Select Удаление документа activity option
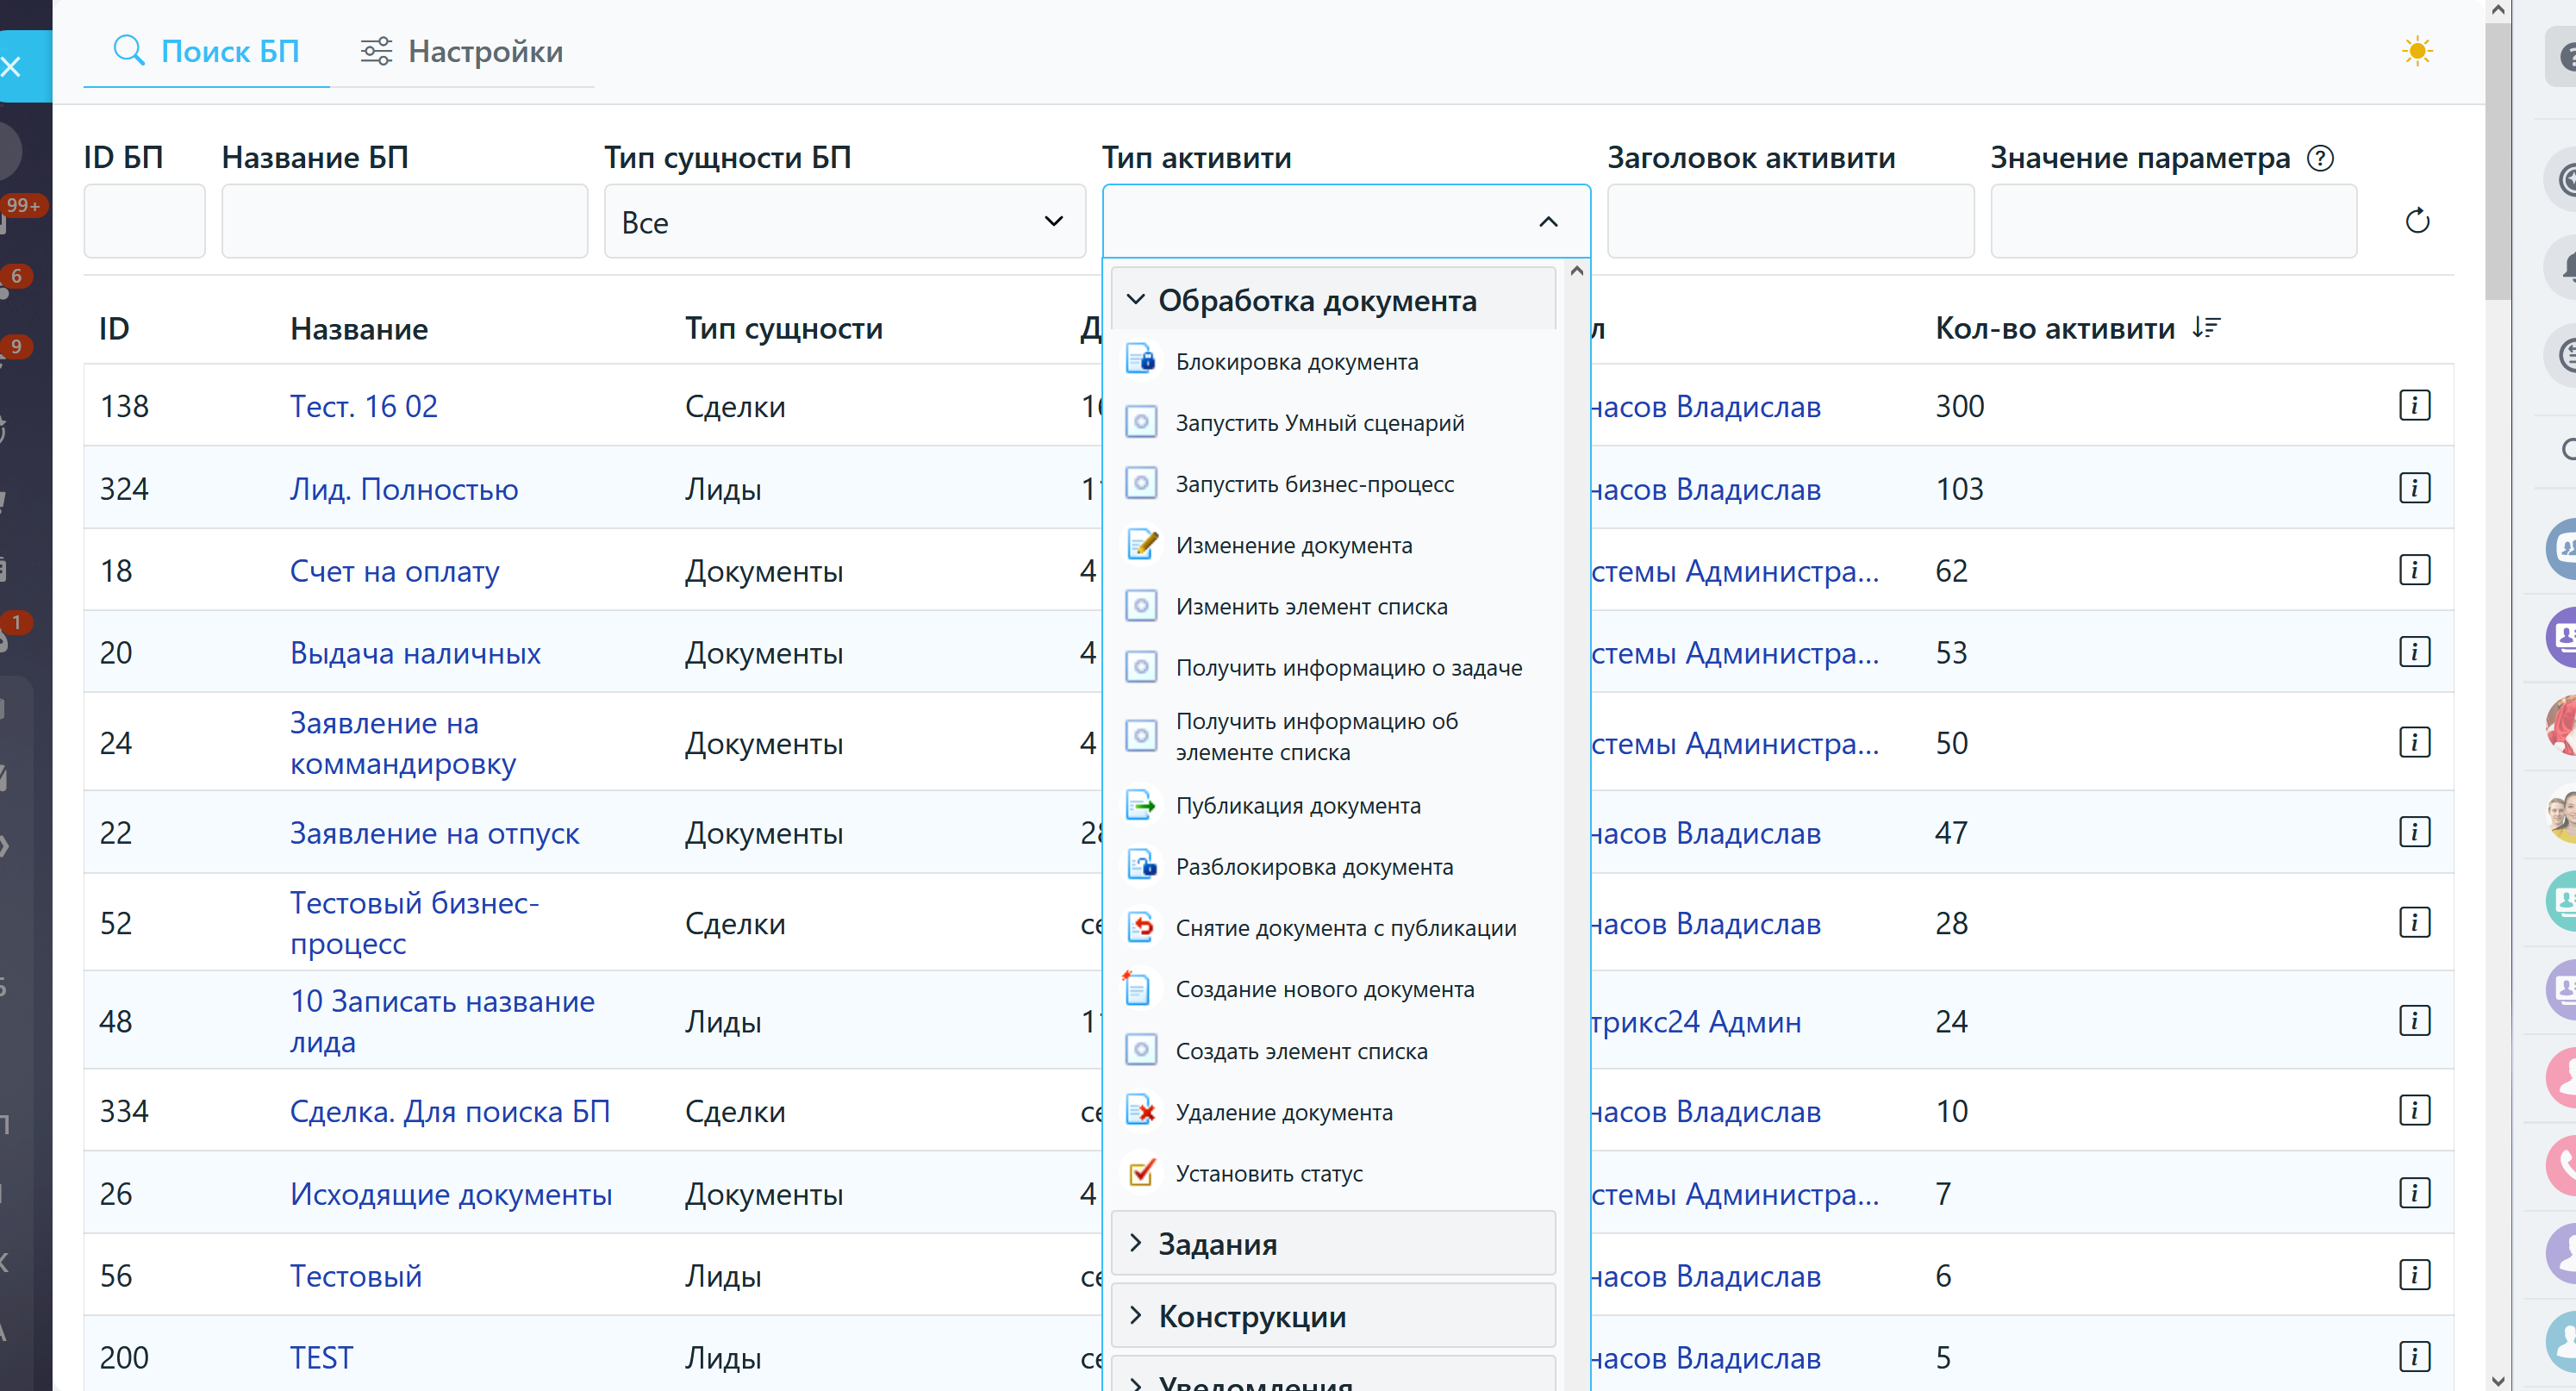Image resolution: width=2576 pixels, height=1391 pixels. [1283, 1112]
